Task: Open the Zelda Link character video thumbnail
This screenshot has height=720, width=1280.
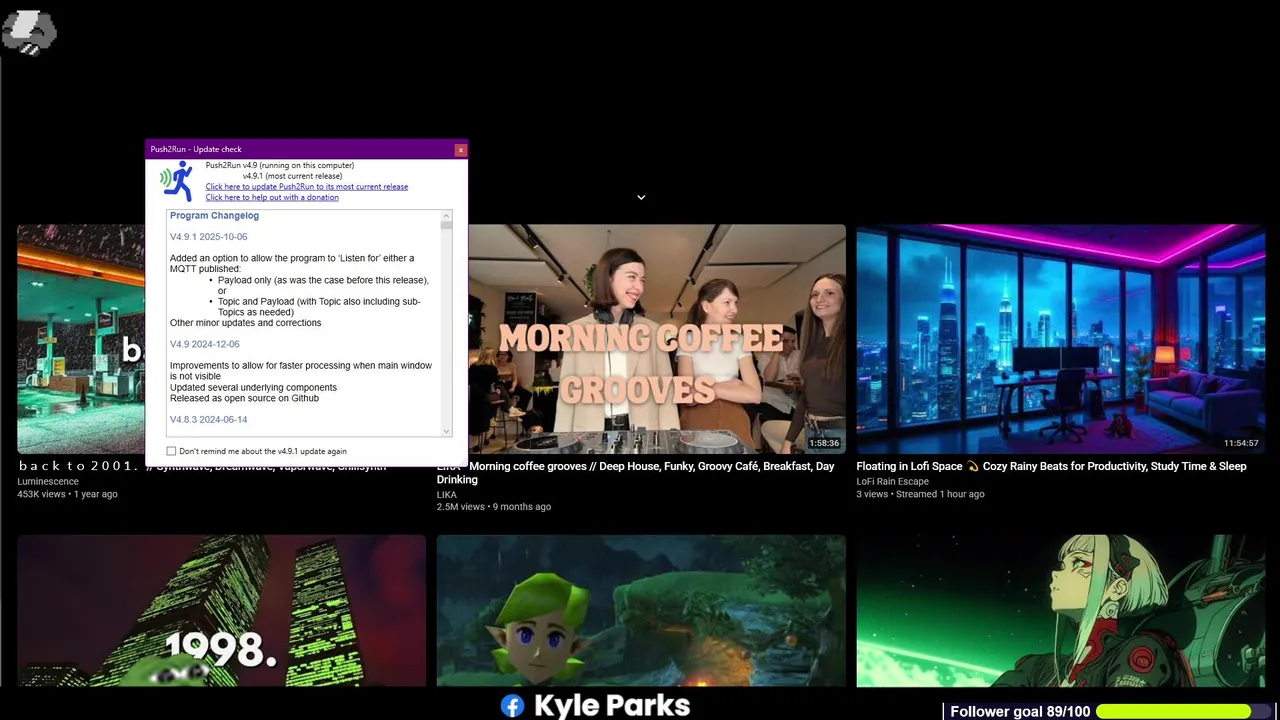Action: (x=641, y=611)
